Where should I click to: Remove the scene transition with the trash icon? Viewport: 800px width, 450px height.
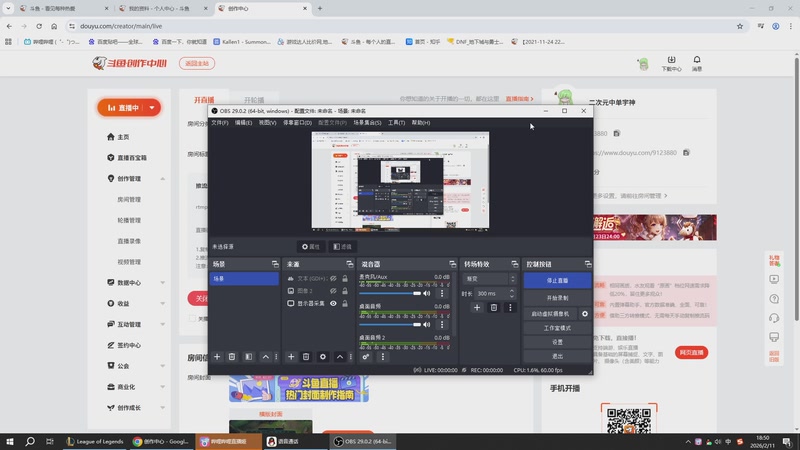493,308
